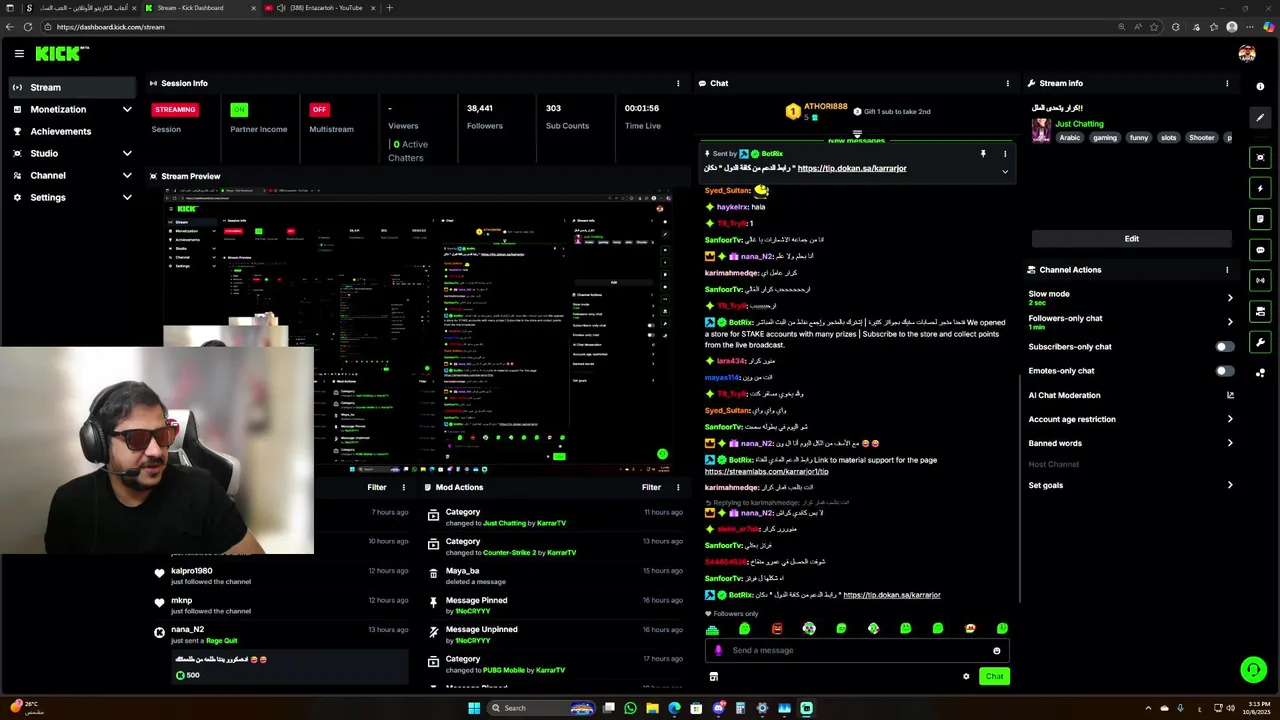1280x720 pixels.
Task: Open WhatsApp from the taskbar
Action: (x=630, y=708)
